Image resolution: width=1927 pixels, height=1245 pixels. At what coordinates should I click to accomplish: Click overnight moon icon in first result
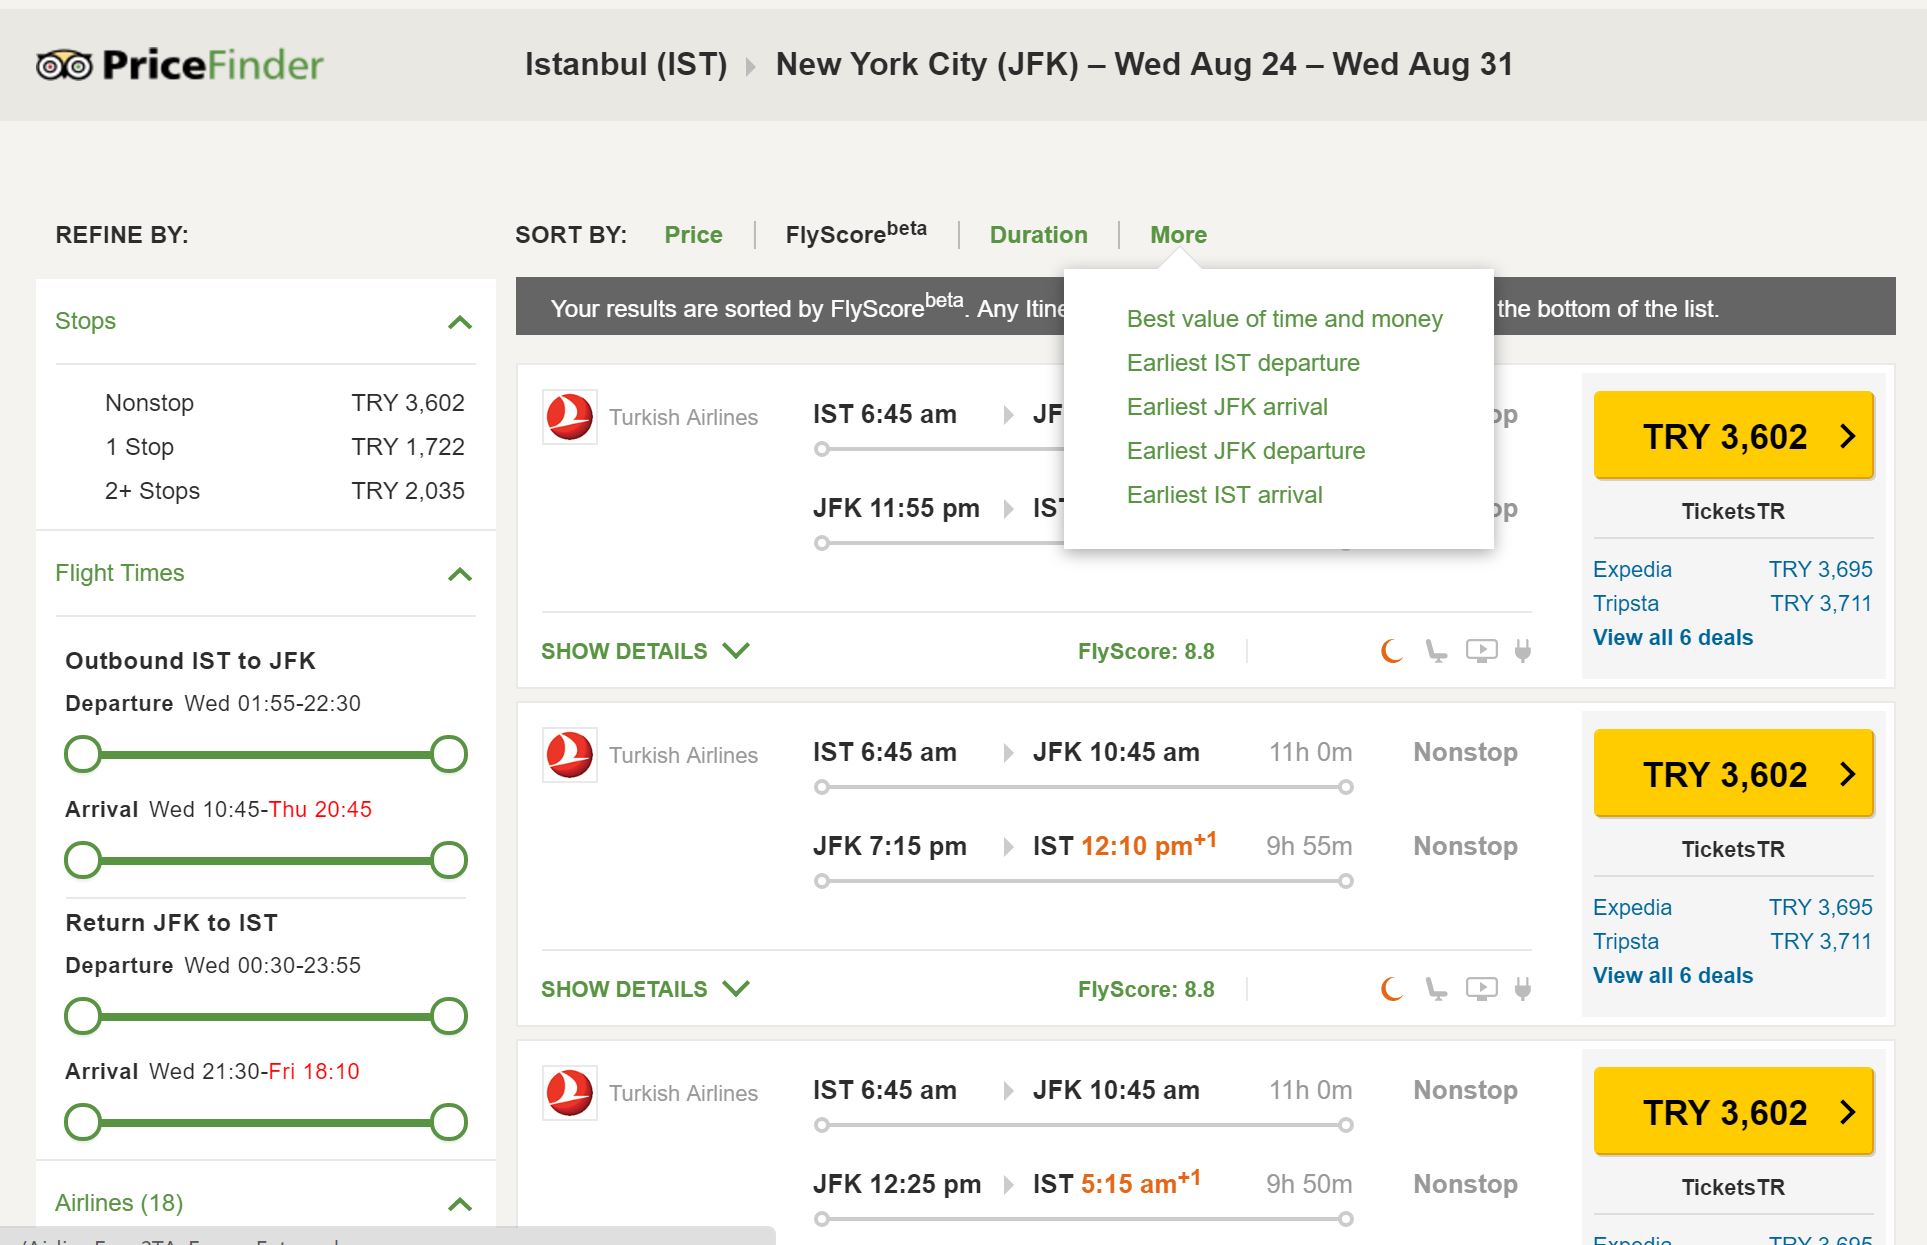(x=1391, y=651)
